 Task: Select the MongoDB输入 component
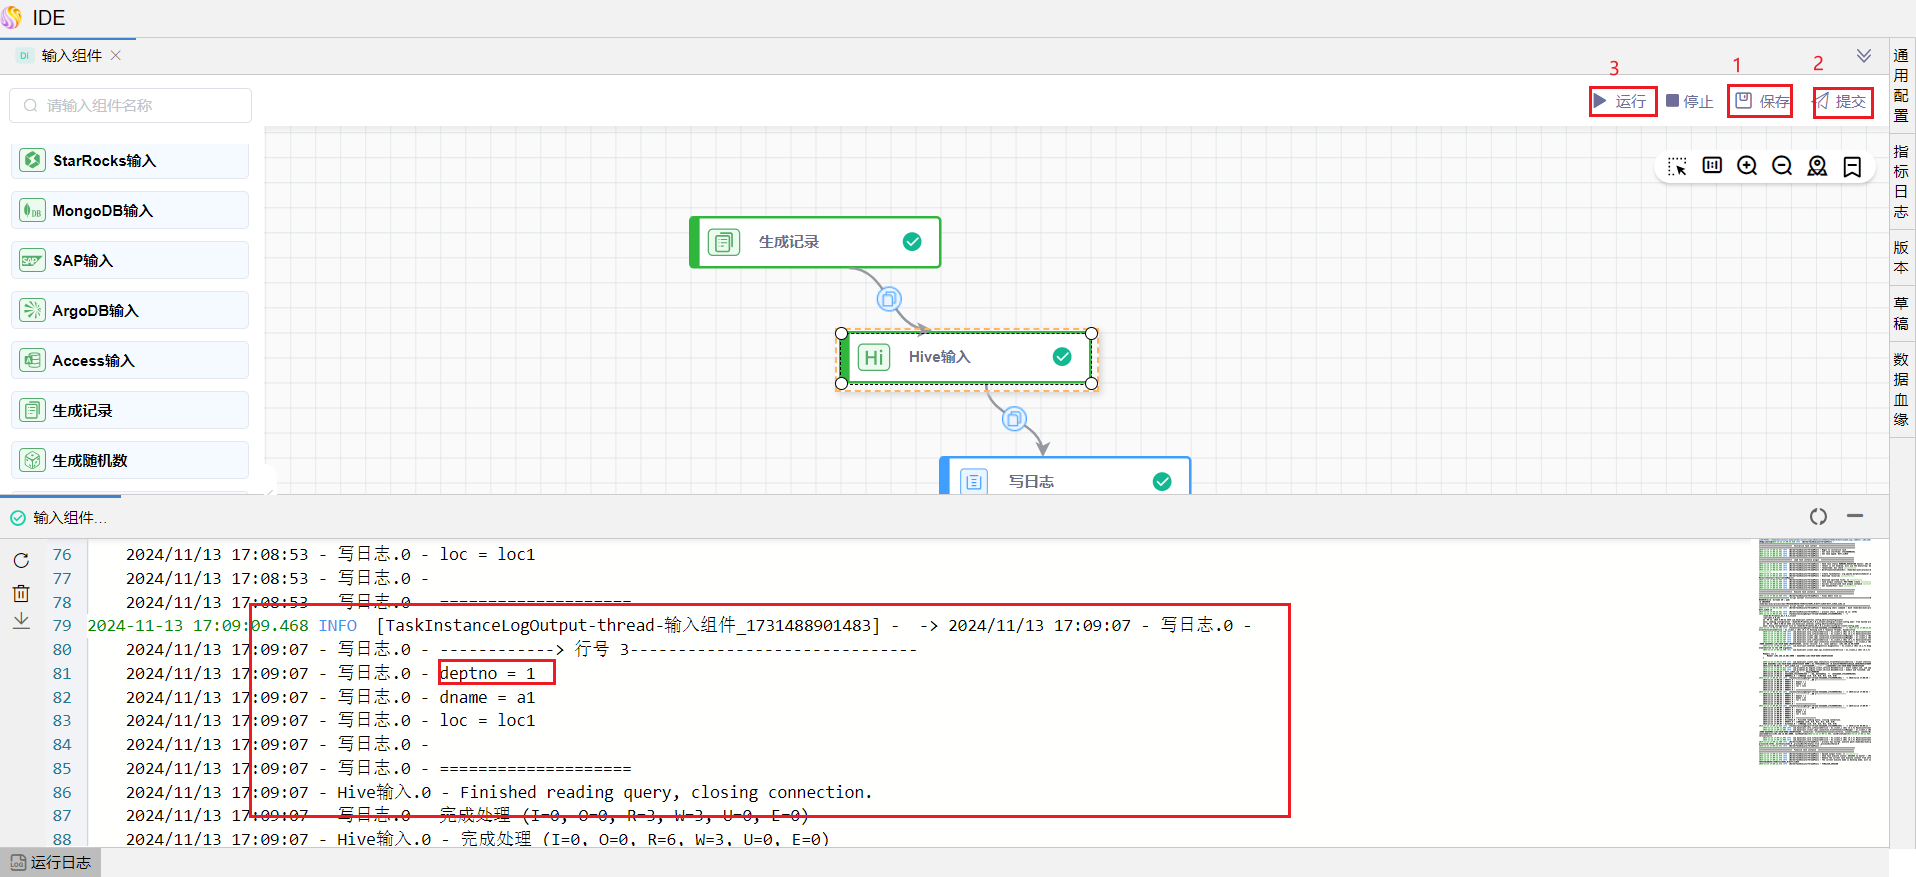coord(130,210)
